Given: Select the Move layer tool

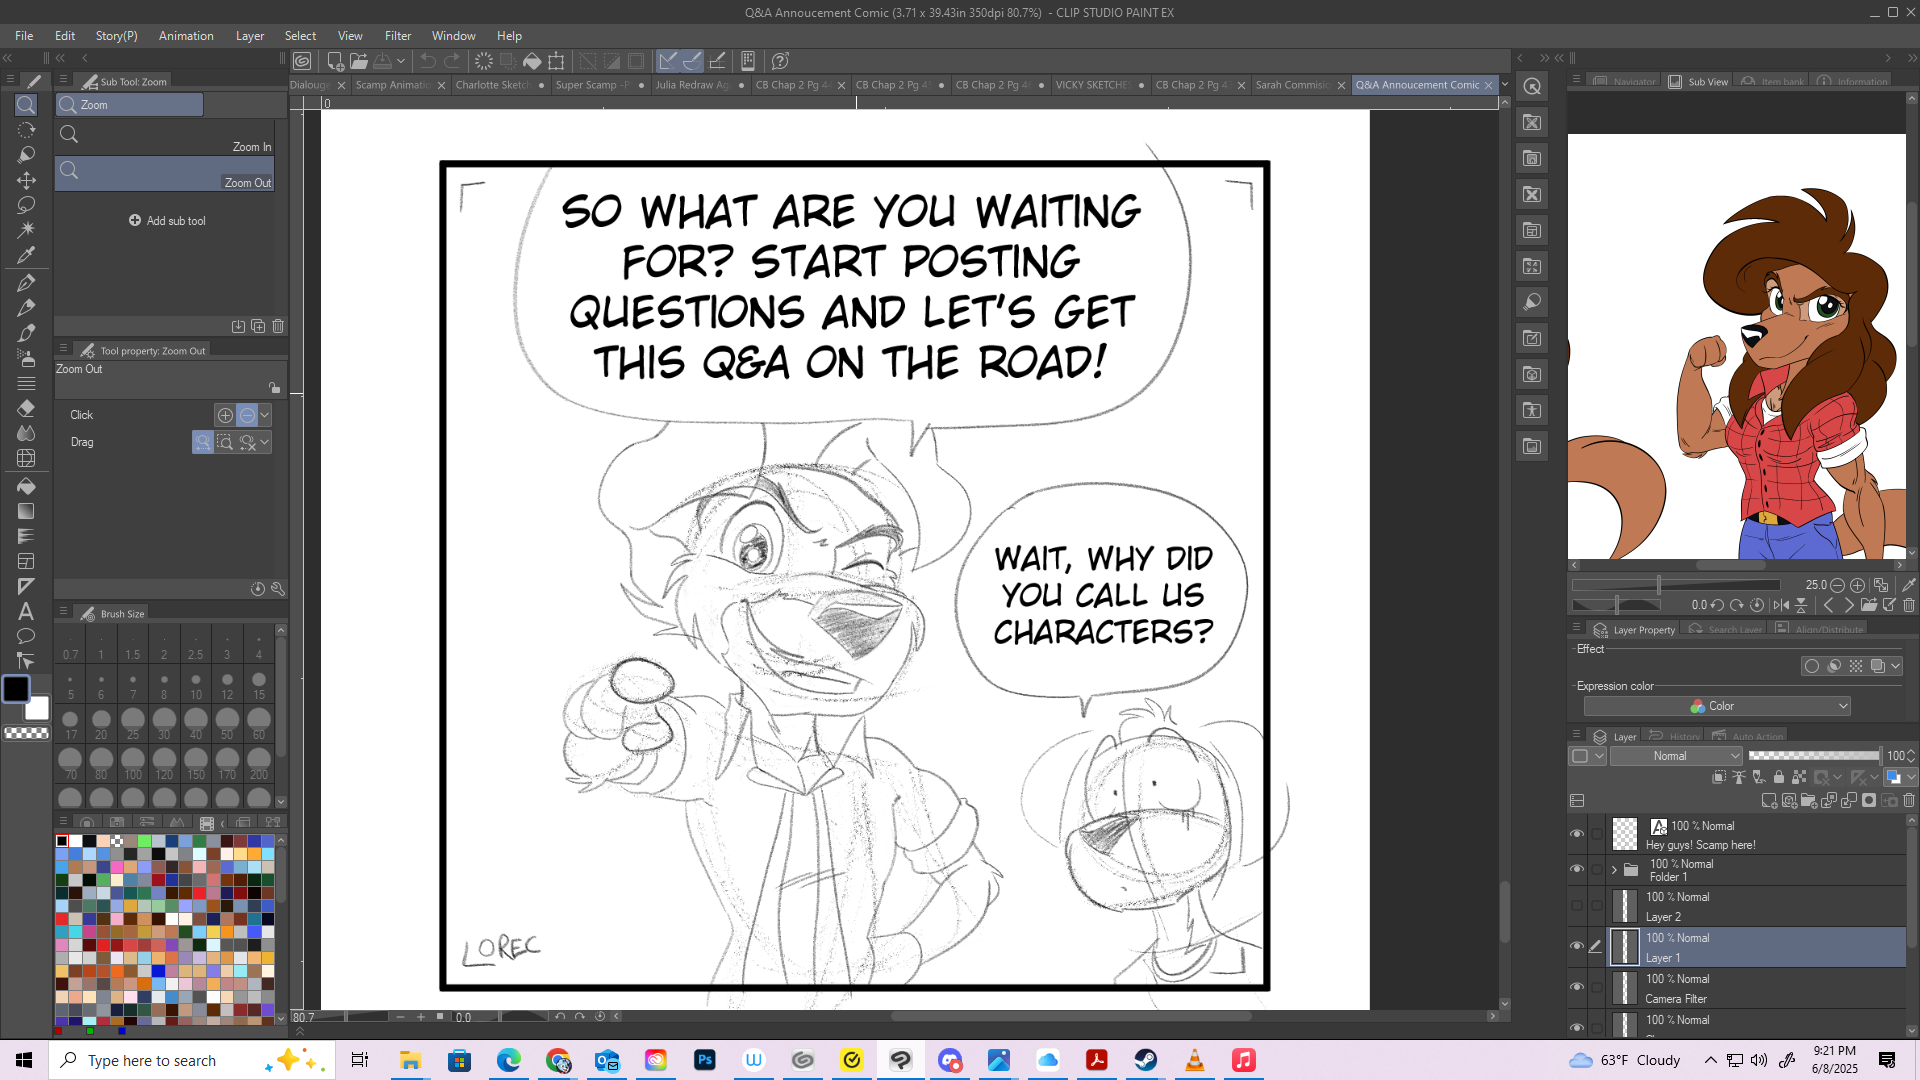Looking at the screenshot, I should 26,180.
